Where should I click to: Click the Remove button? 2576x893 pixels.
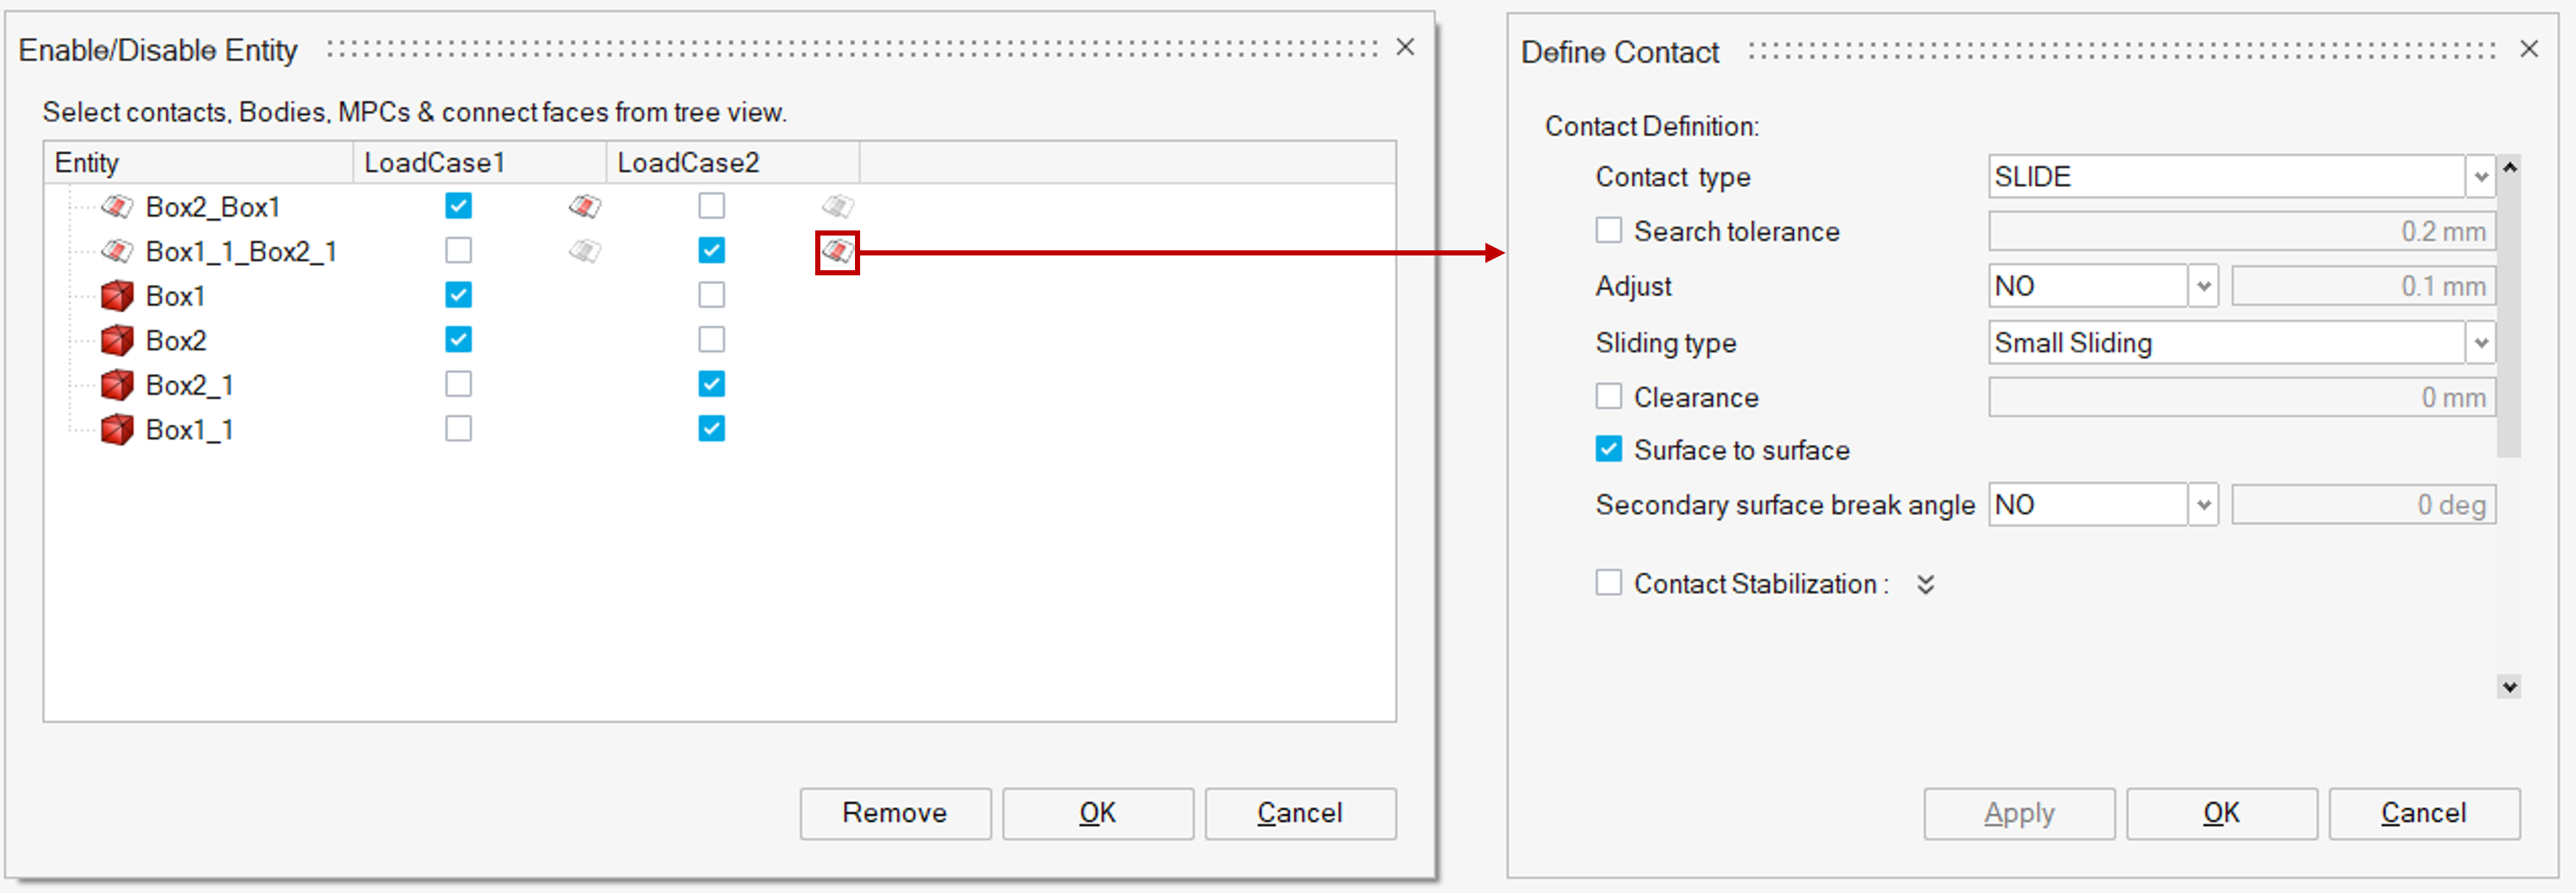(x=895, y=813)
